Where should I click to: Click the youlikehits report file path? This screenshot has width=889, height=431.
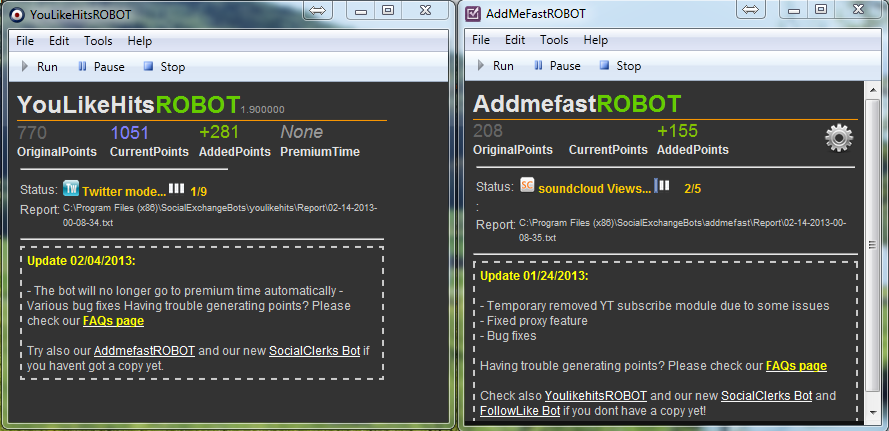click(x=220, y=216)
